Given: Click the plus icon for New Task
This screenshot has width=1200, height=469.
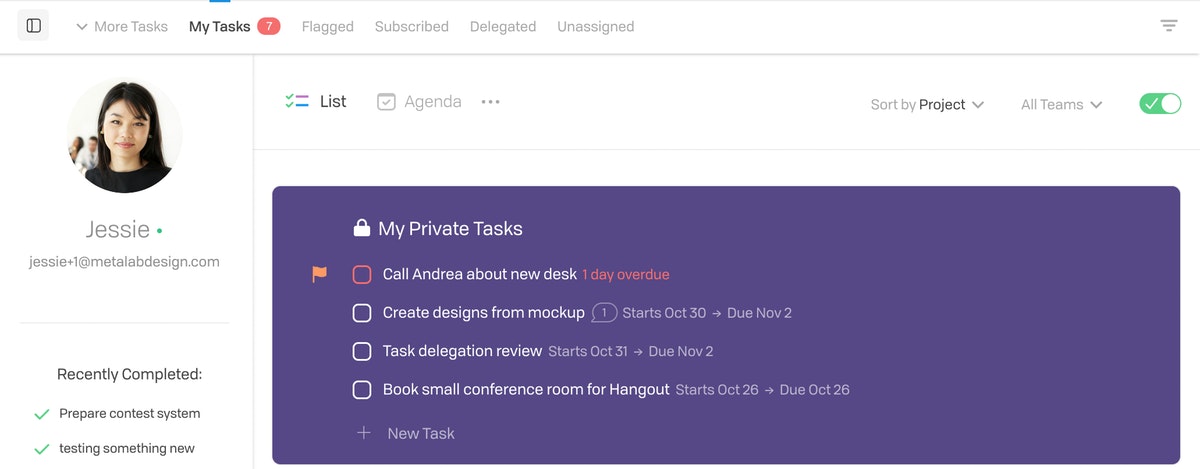Looking at the screenshot, I should pyautogui.click(x=364, y=433).
